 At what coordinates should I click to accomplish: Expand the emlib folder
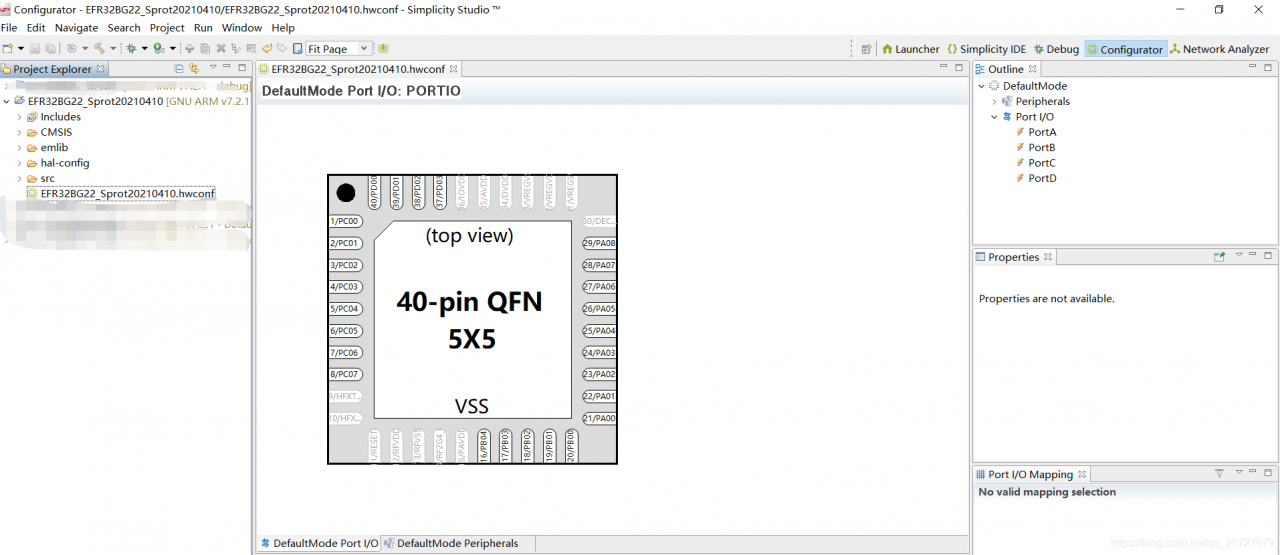point(19,147)
